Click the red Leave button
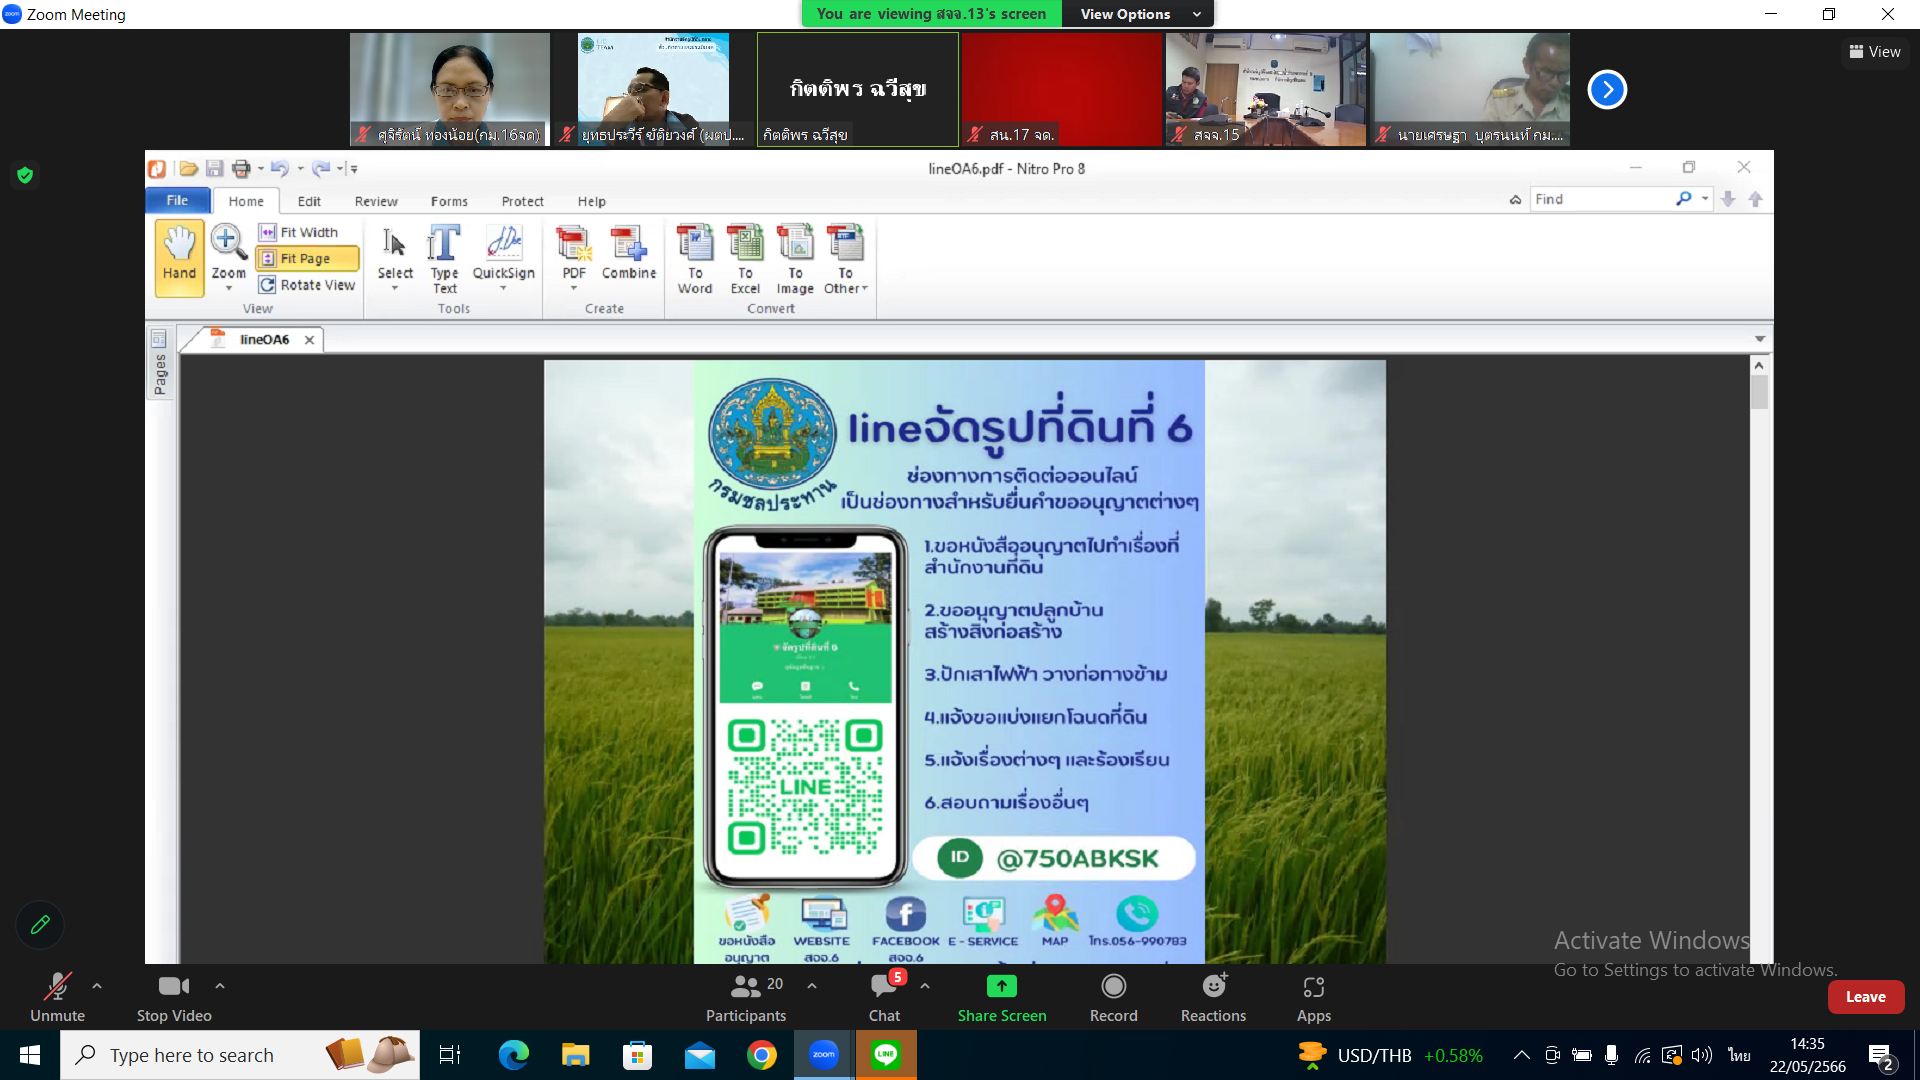The image size is (1920, 1080). click(x=1865, y=997)
